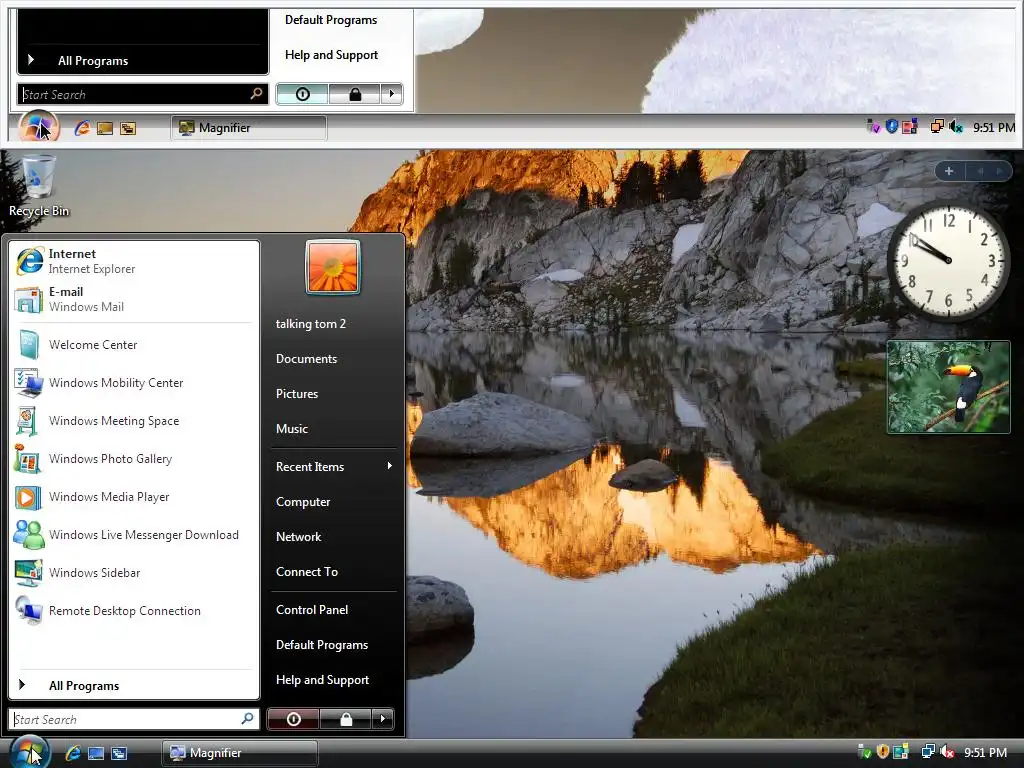Viewport: 1024px width, 768px height.
Task: Click the plus button to add sidebar gadgets
Action: click(x=949, y=171)
